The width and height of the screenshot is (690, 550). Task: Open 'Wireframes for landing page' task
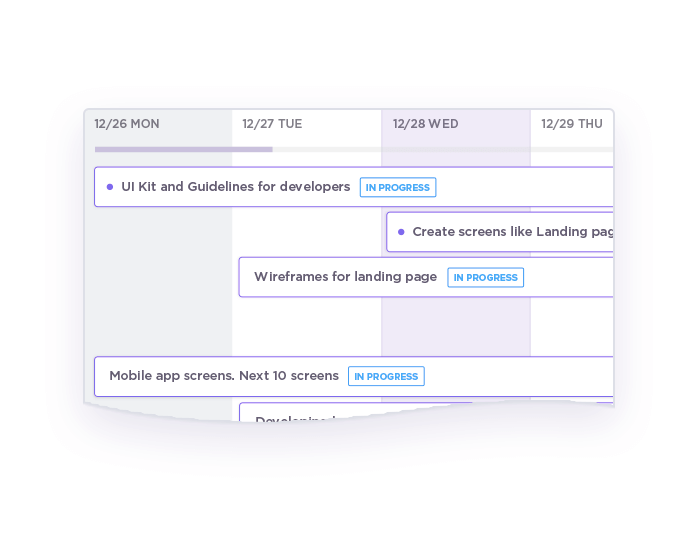pos(345,277)
